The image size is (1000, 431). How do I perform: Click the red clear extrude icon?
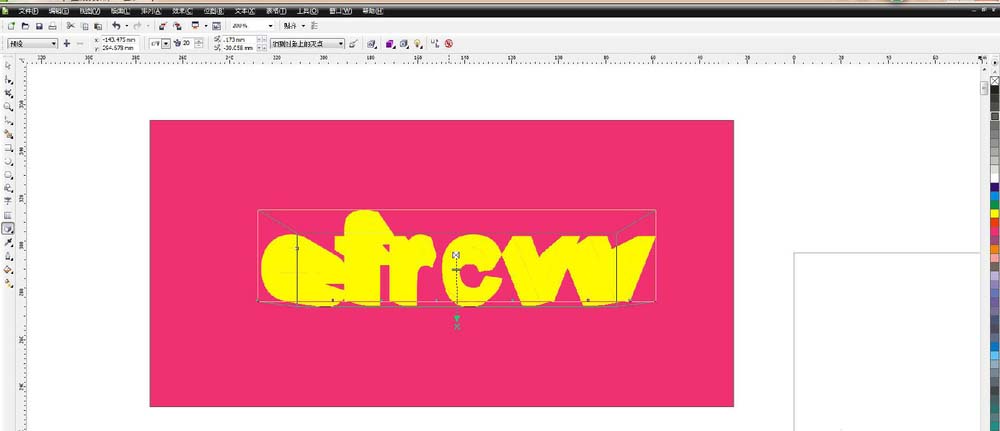pos(449,44)
